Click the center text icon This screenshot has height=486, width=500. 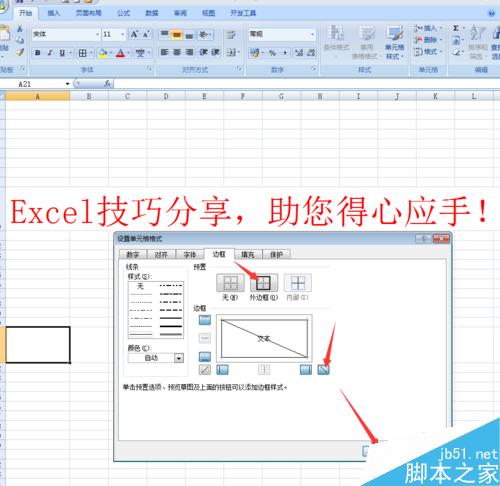click(x=177, y=52)
